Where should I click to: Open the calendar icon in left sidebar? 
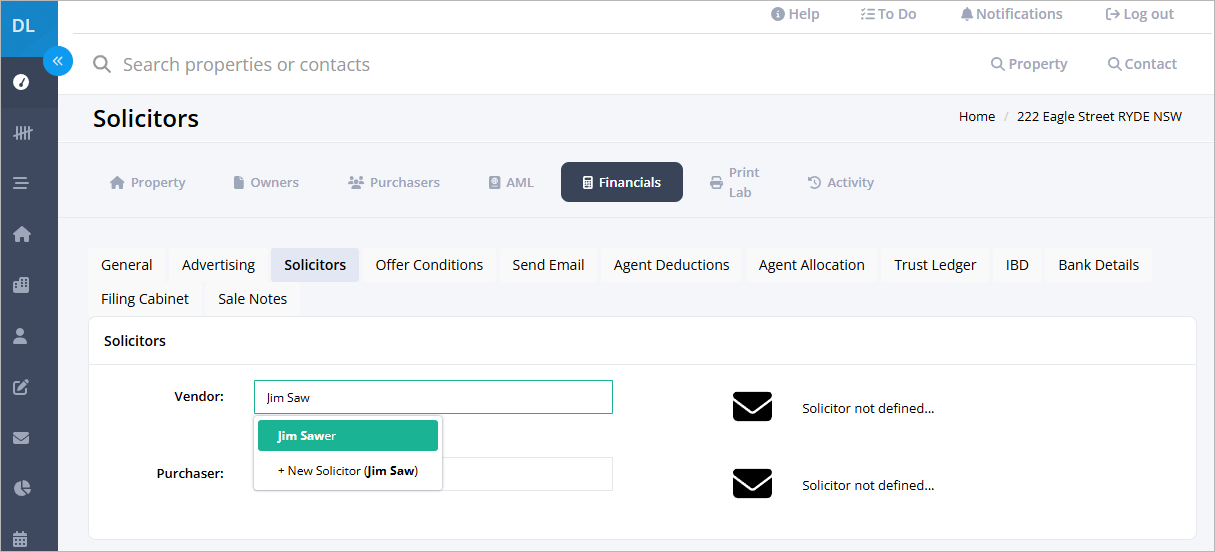tap(21, 539)
